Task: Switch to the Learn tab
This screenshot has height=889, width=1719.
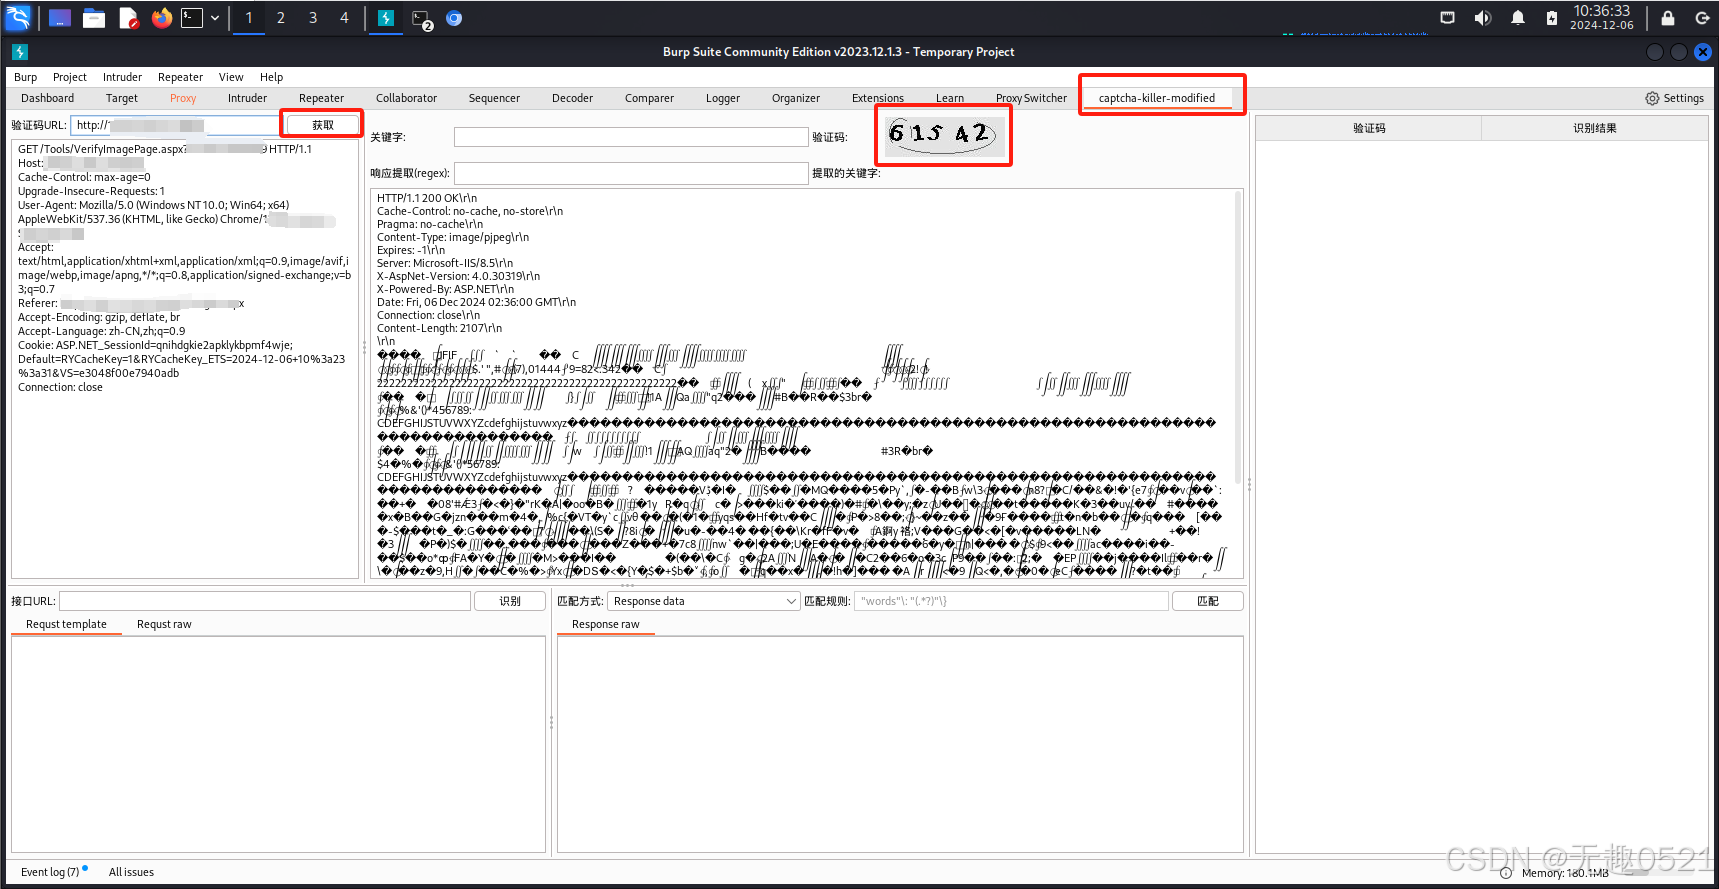Action: (x=950, y=98)
